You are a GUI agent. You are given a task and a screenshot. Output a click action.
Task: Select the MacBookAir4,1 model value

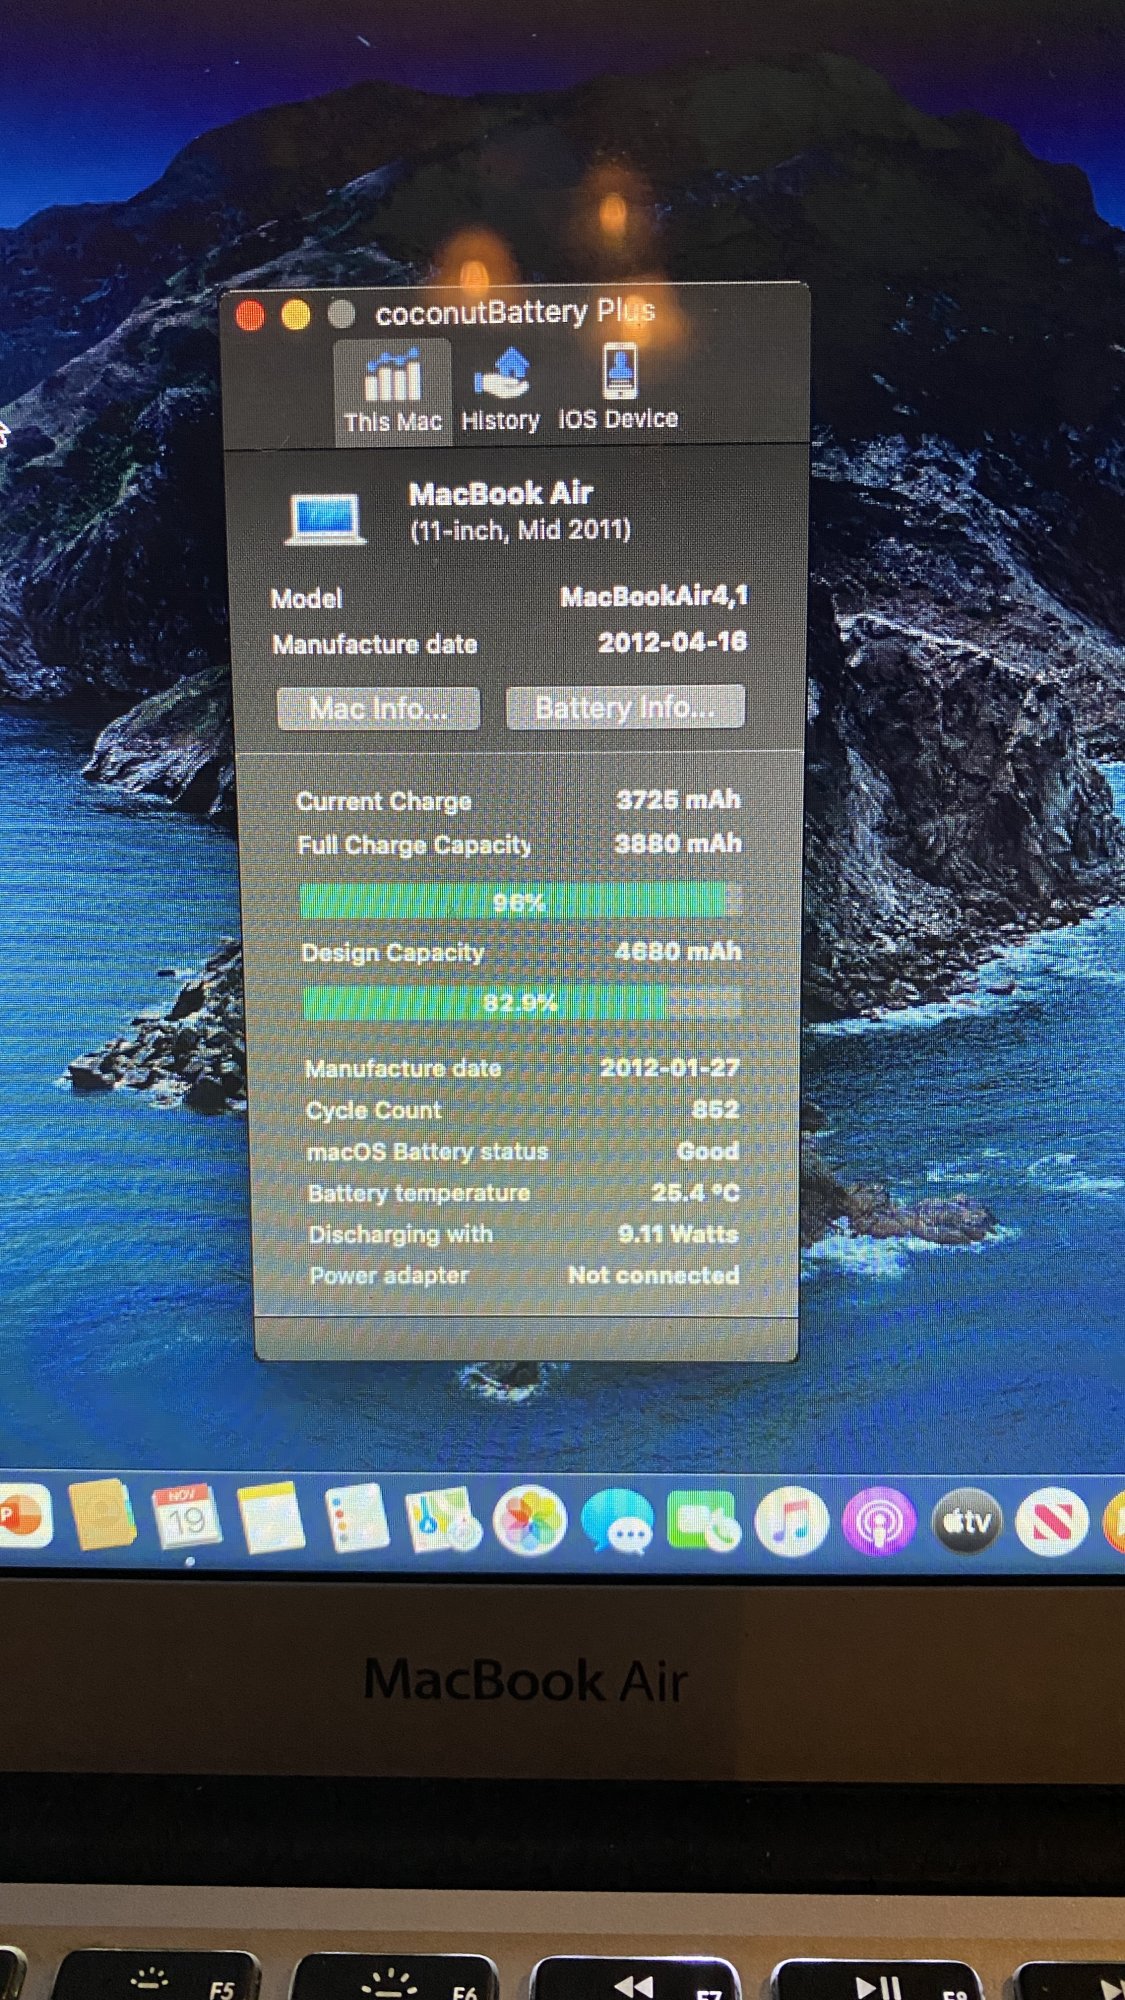(653, 597)
